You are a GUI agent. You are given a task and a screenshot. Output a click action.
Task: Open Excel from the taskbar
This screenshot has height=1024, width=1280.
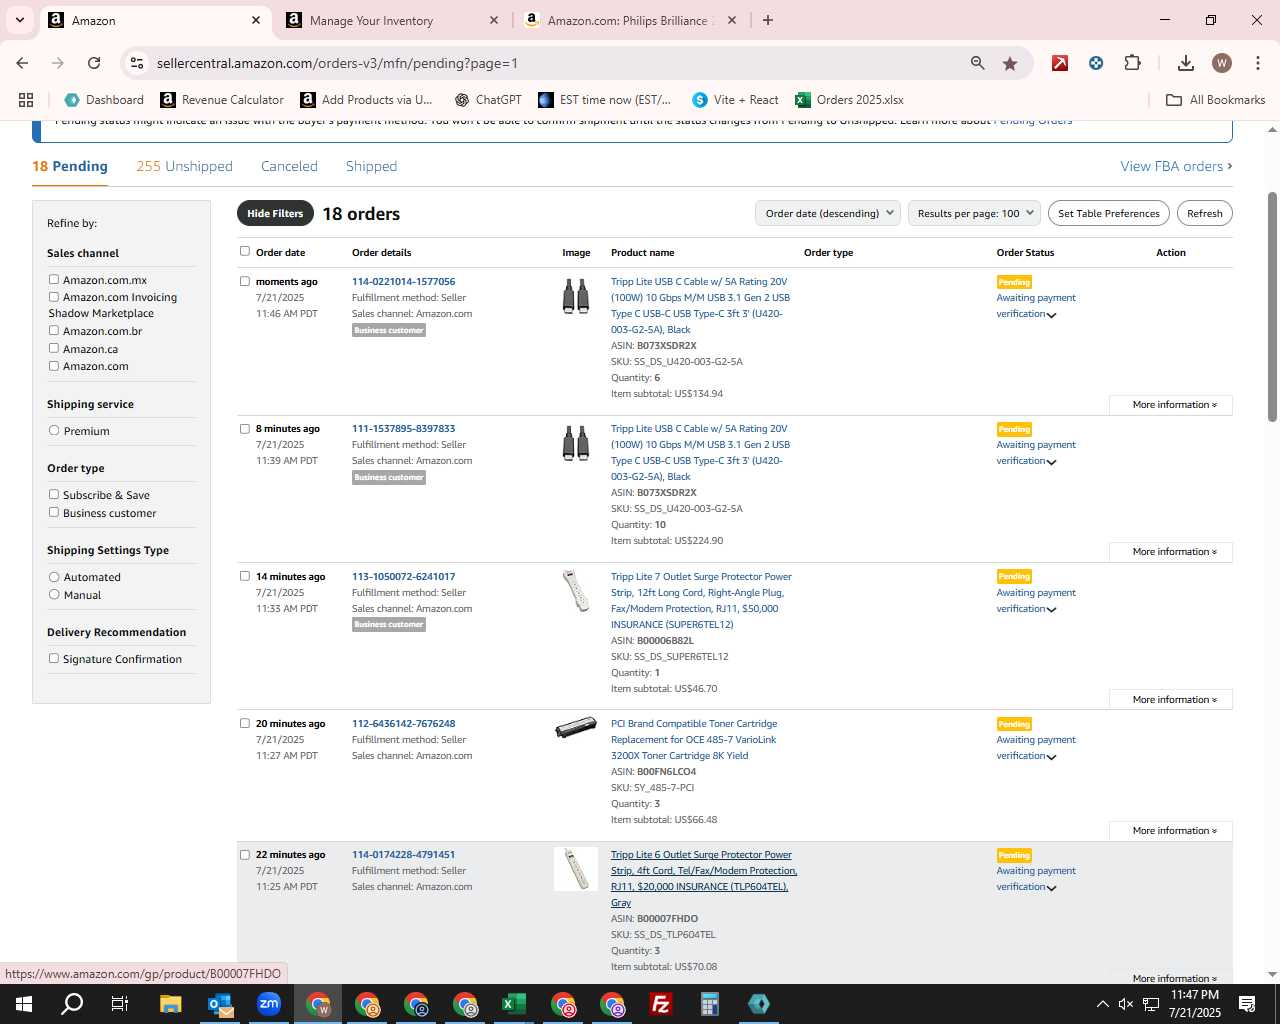pos(514,1004)
